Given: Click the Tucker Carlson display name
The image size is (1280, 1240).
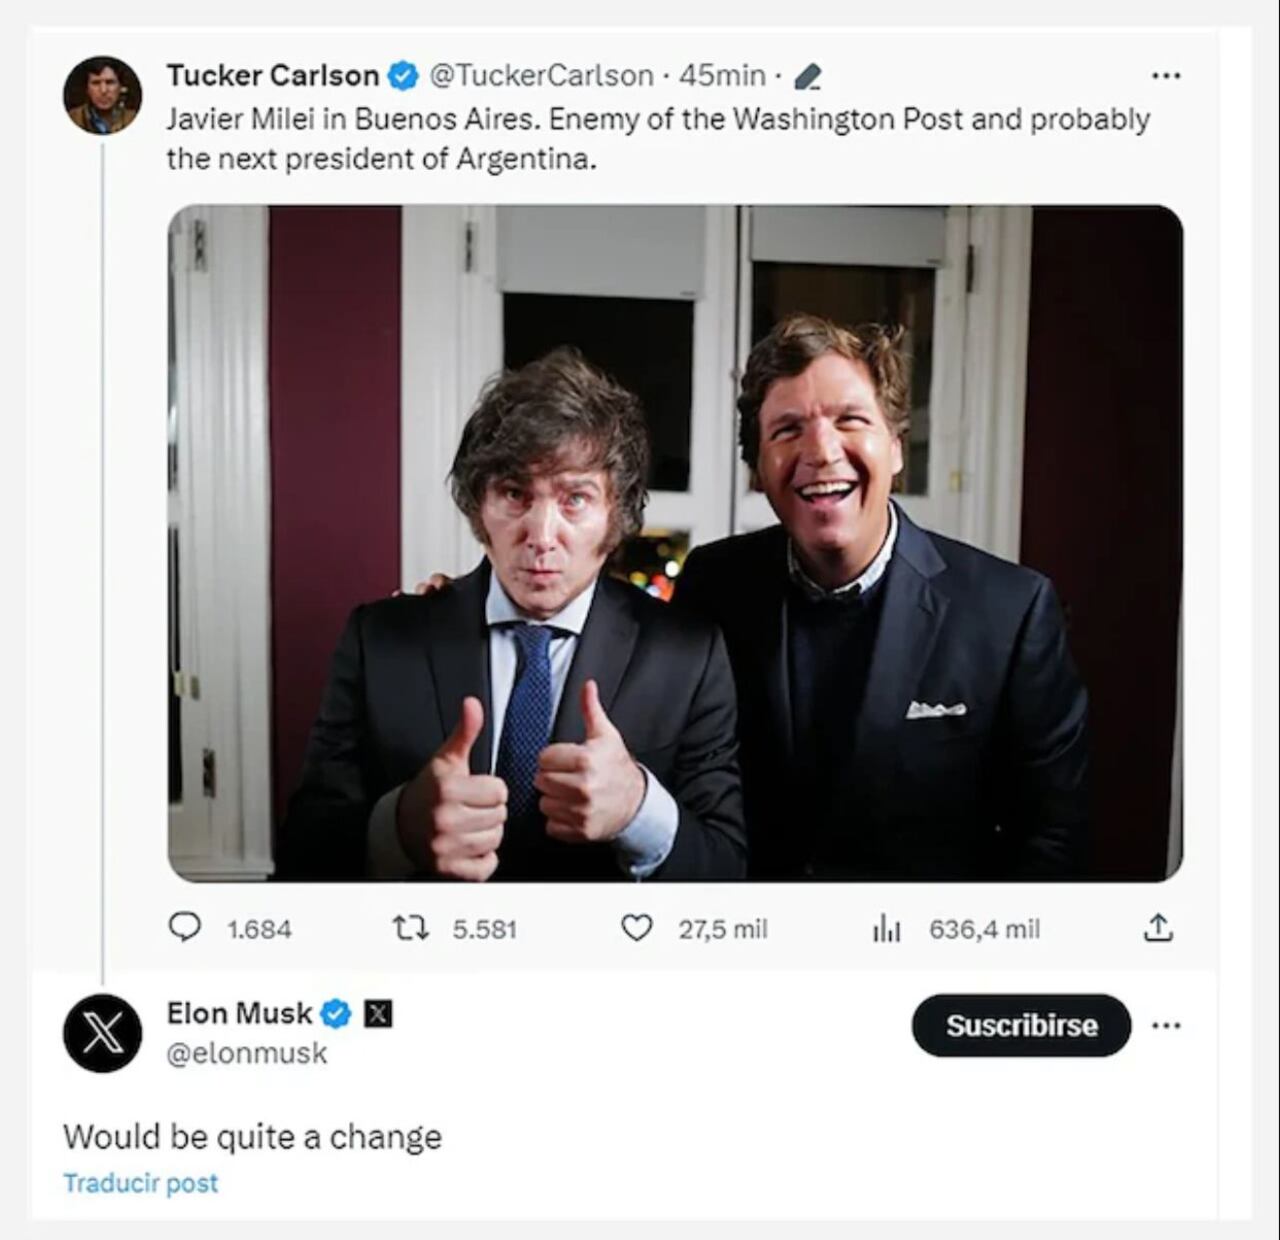Looking at the screenshot, I should (272, 76).
